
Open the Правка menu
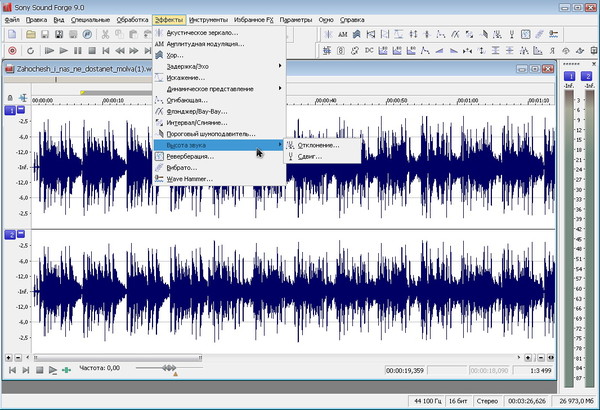tap(36, 20)
